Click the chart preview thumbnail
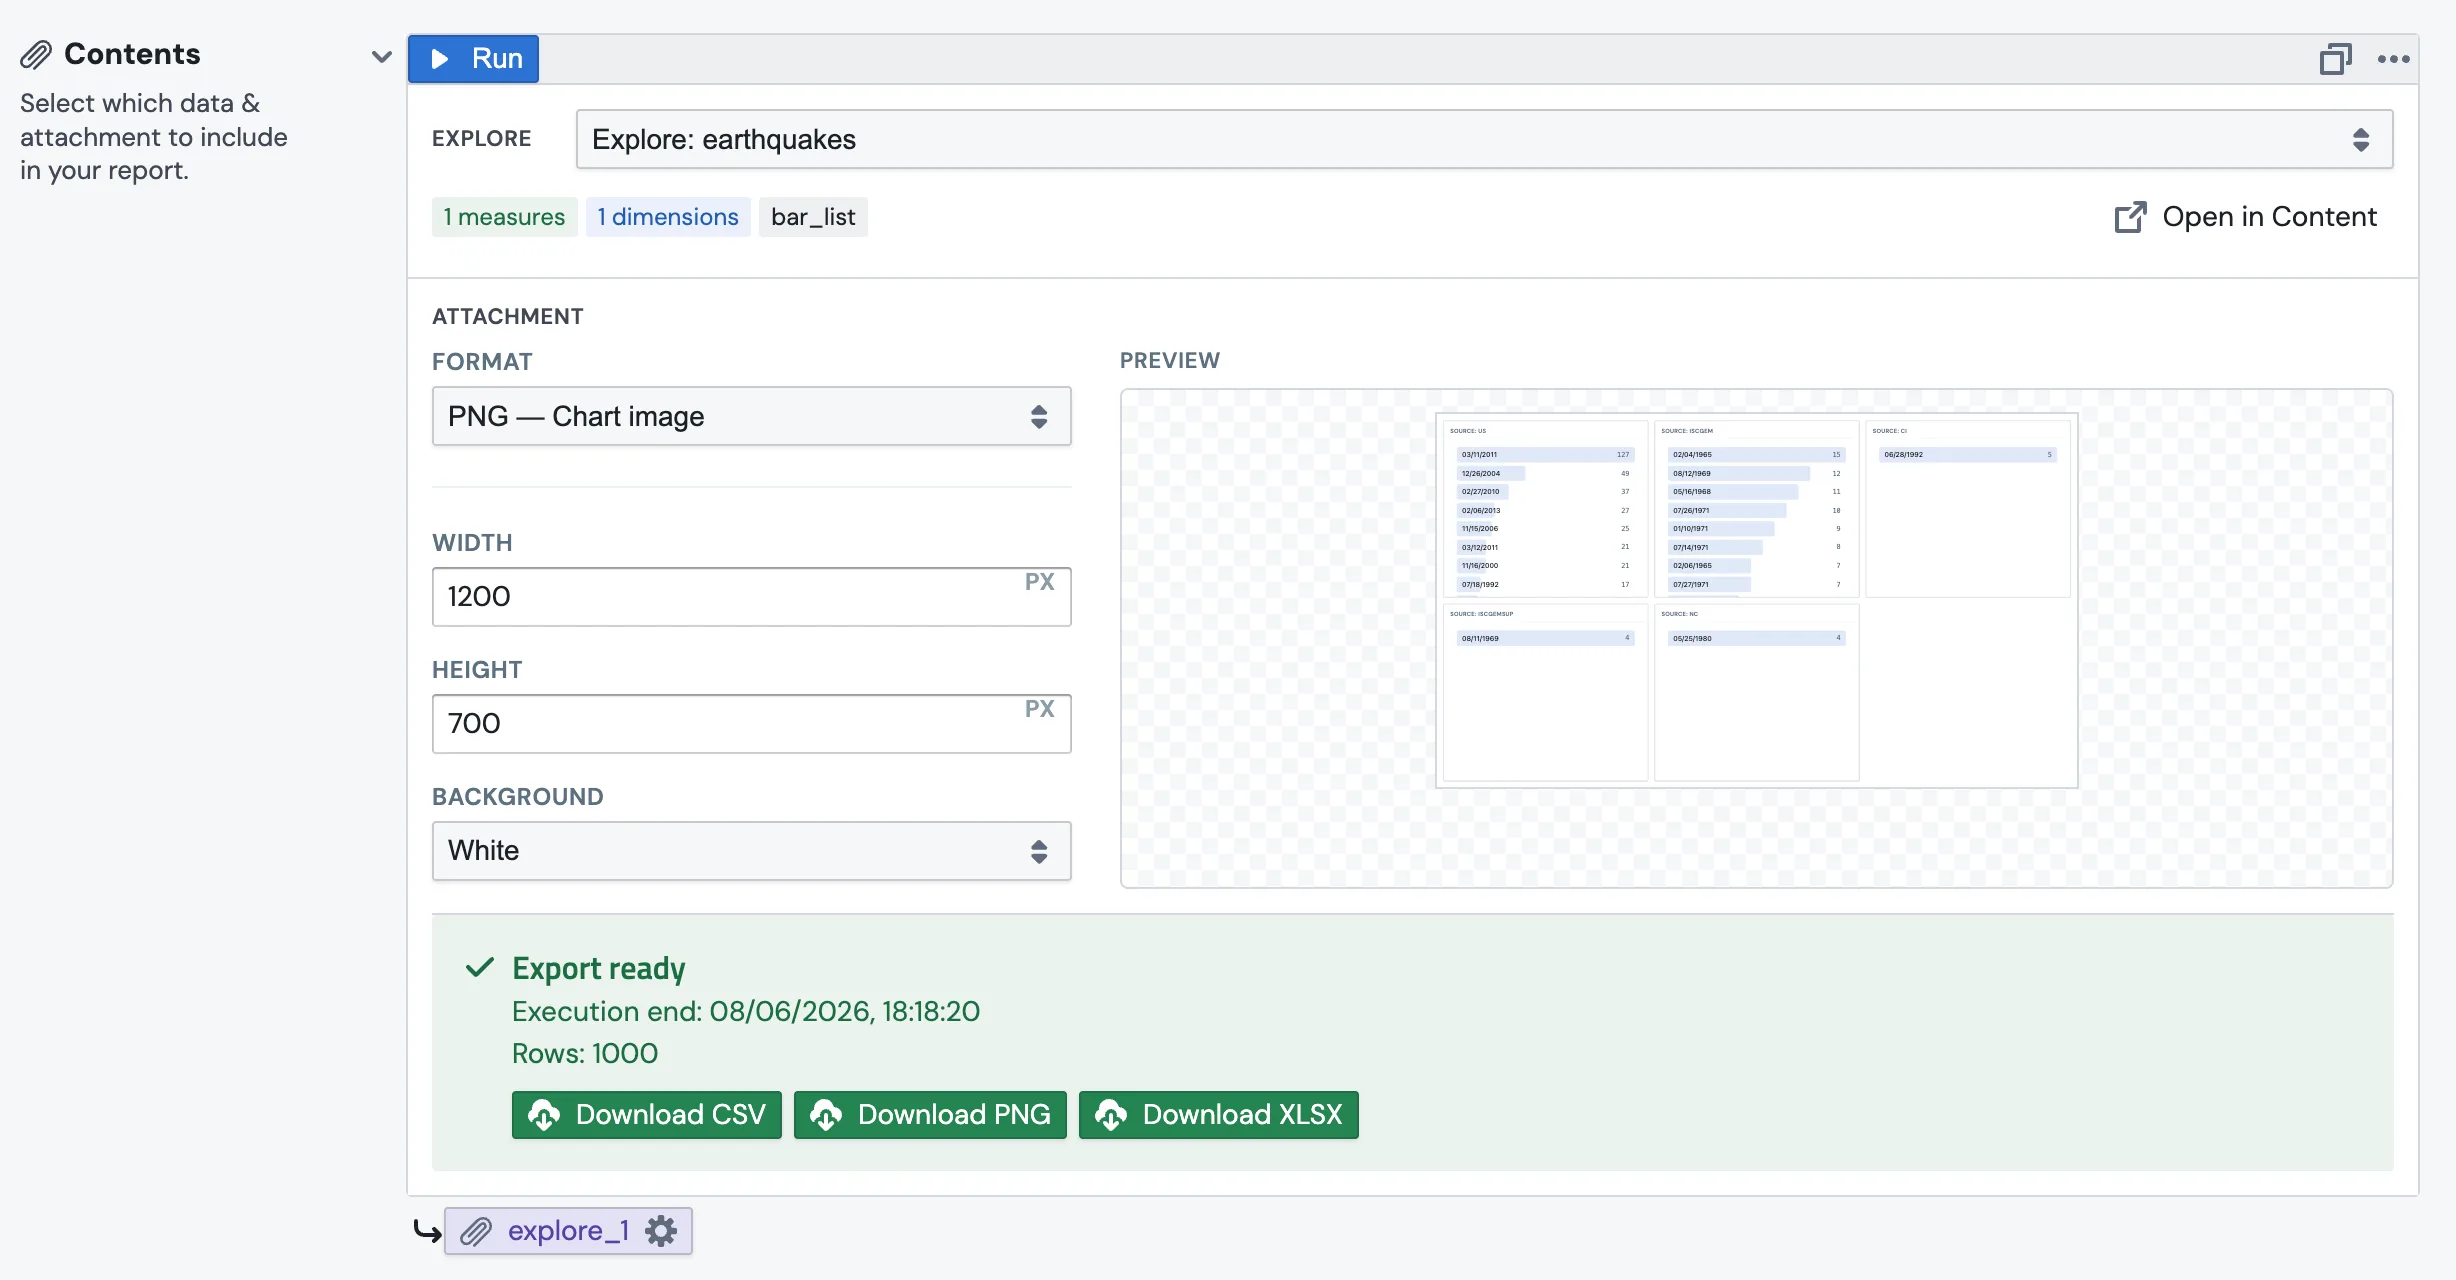Image resolution: width=2456 pixels, height=1280 pixels. pyautogui.click(x=1757, y=600)
